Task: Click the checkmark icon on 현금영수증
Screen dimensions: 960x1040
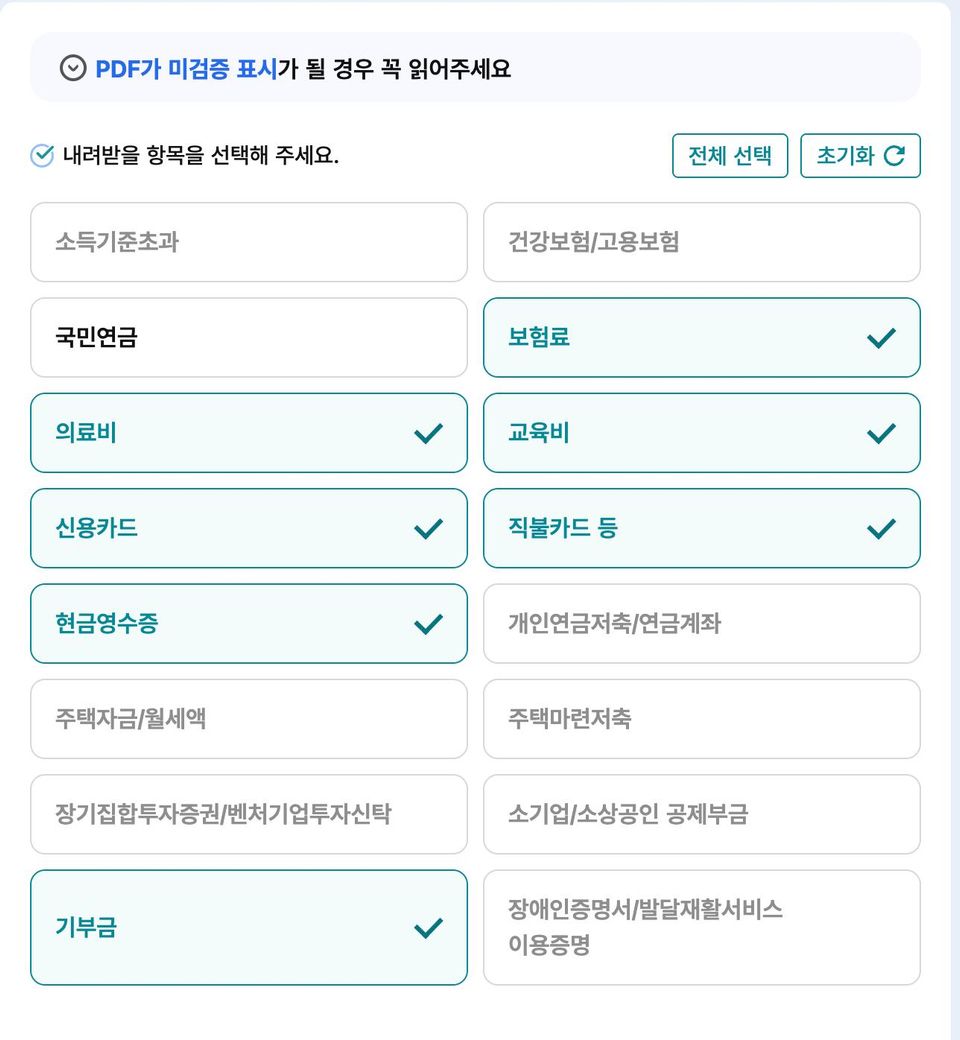Action: coord(428,624)
